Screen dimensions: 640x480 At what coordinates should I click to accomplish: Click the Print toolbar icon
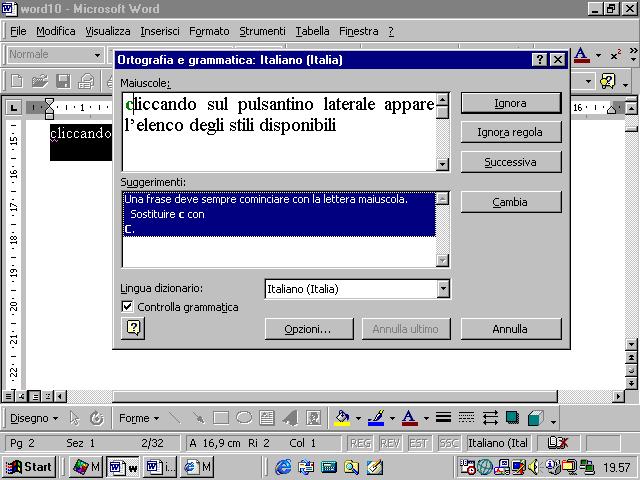coord(86,81)
